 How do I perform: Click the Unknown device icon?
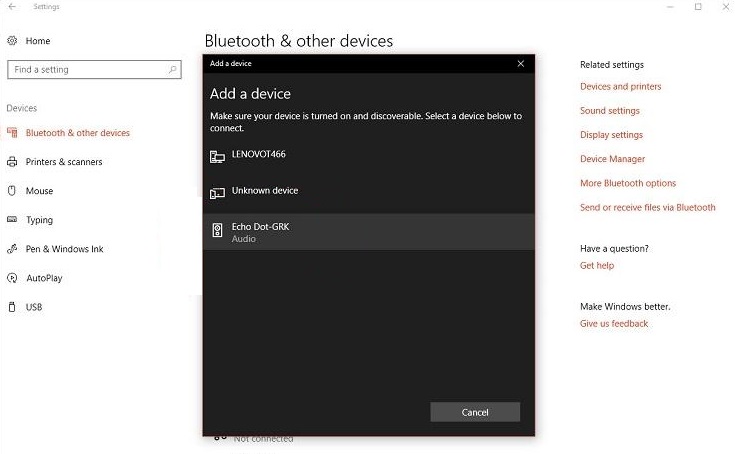coord(217,193)
